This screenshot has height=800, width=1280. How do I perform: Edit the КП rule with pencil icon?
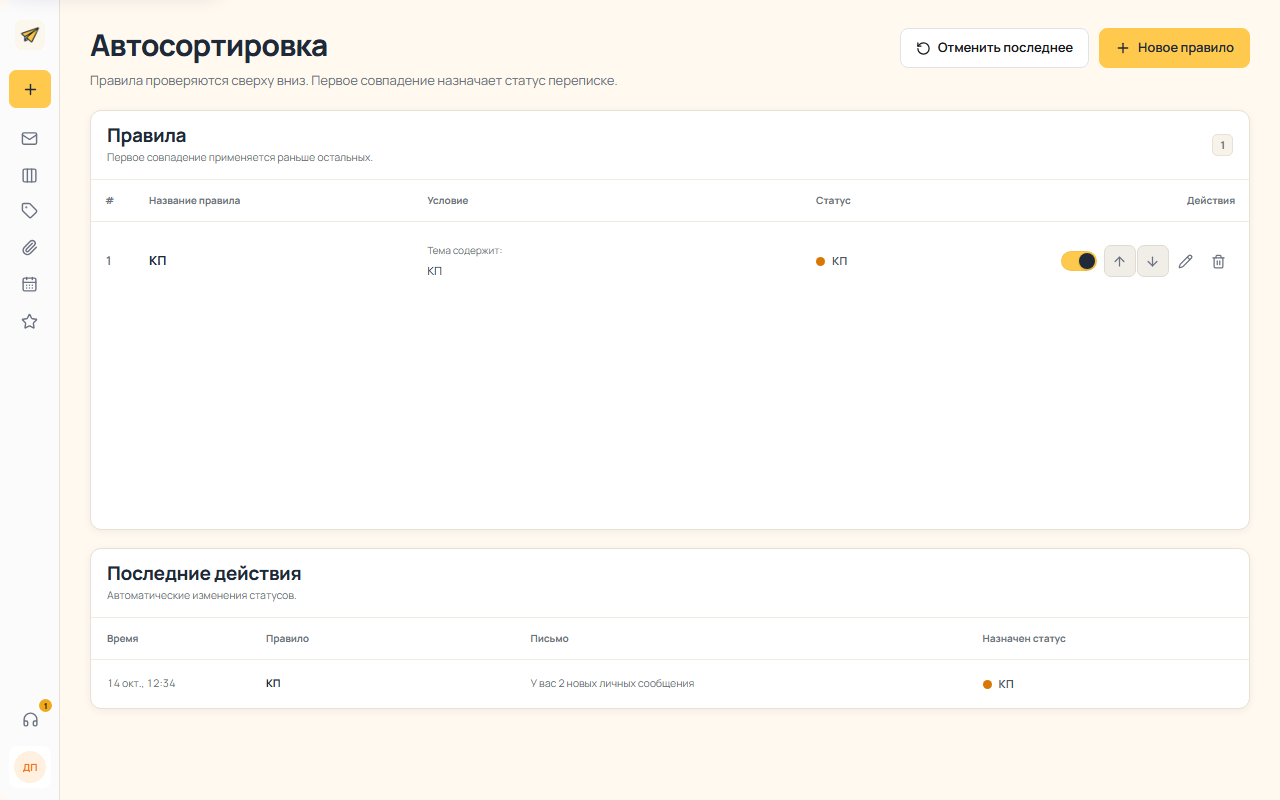pyautogui.click(x=1186, y=261)
